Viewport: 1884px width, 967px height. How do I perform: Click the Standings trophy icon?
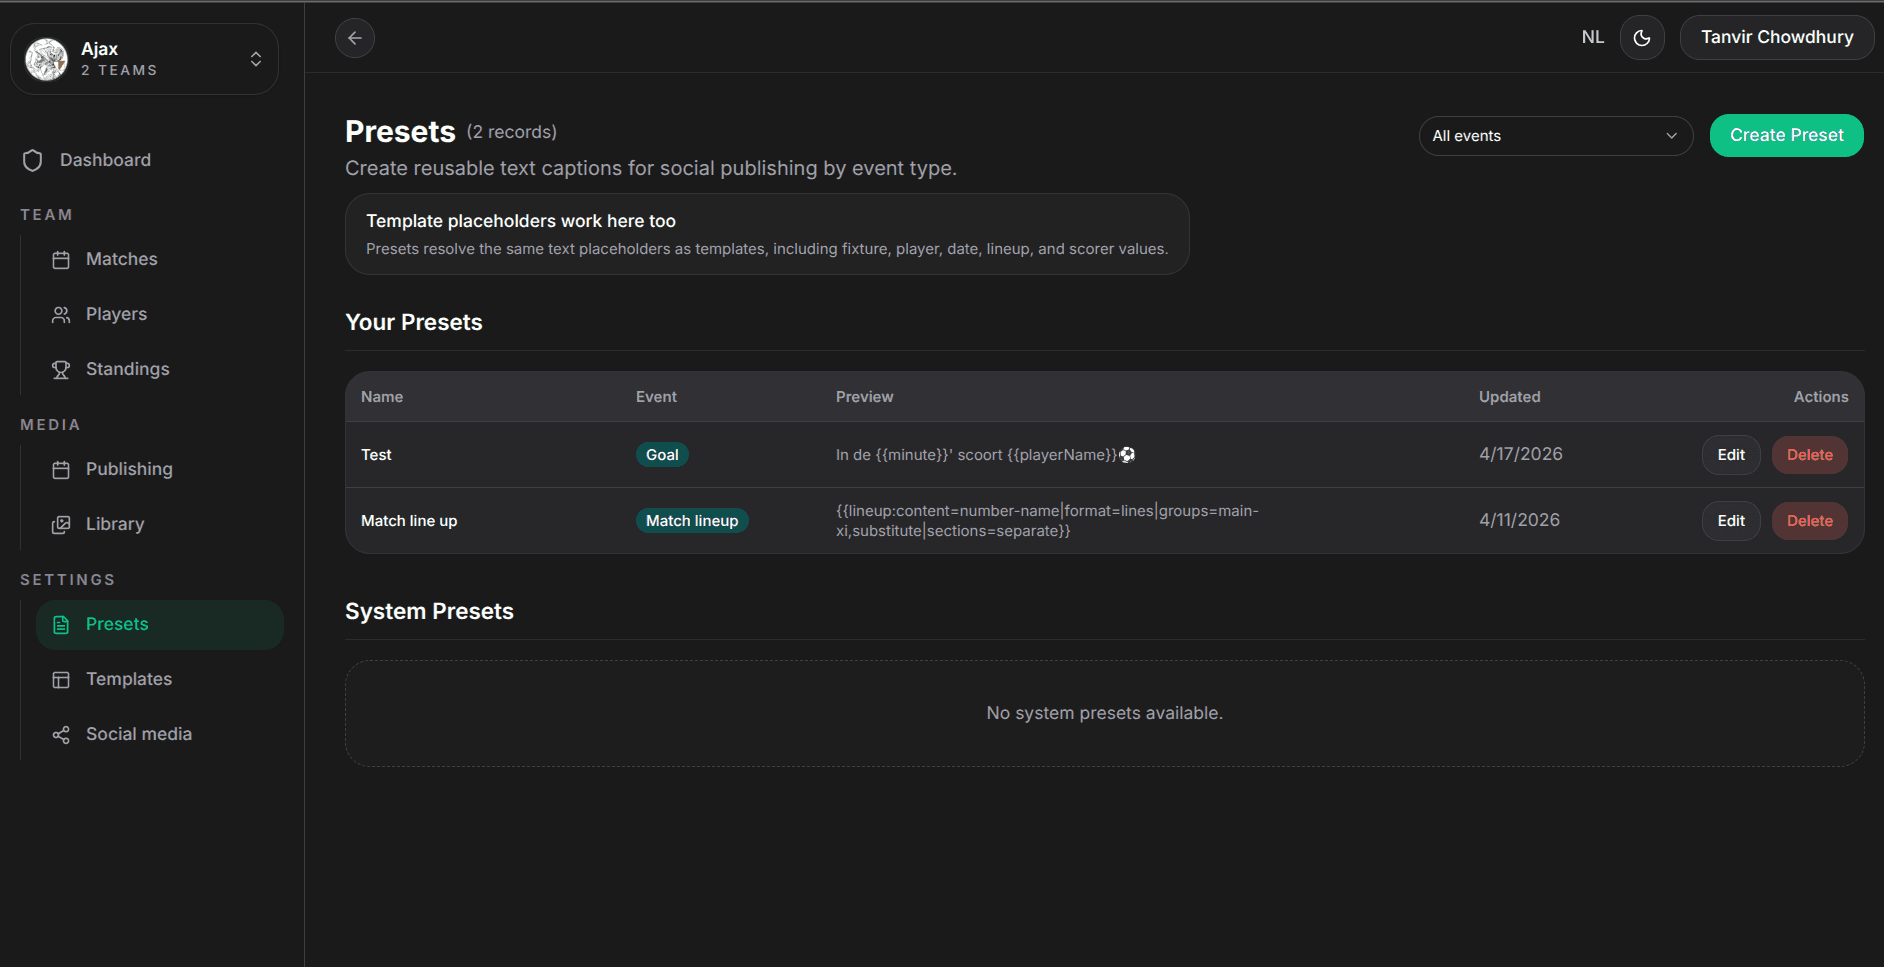61,370
